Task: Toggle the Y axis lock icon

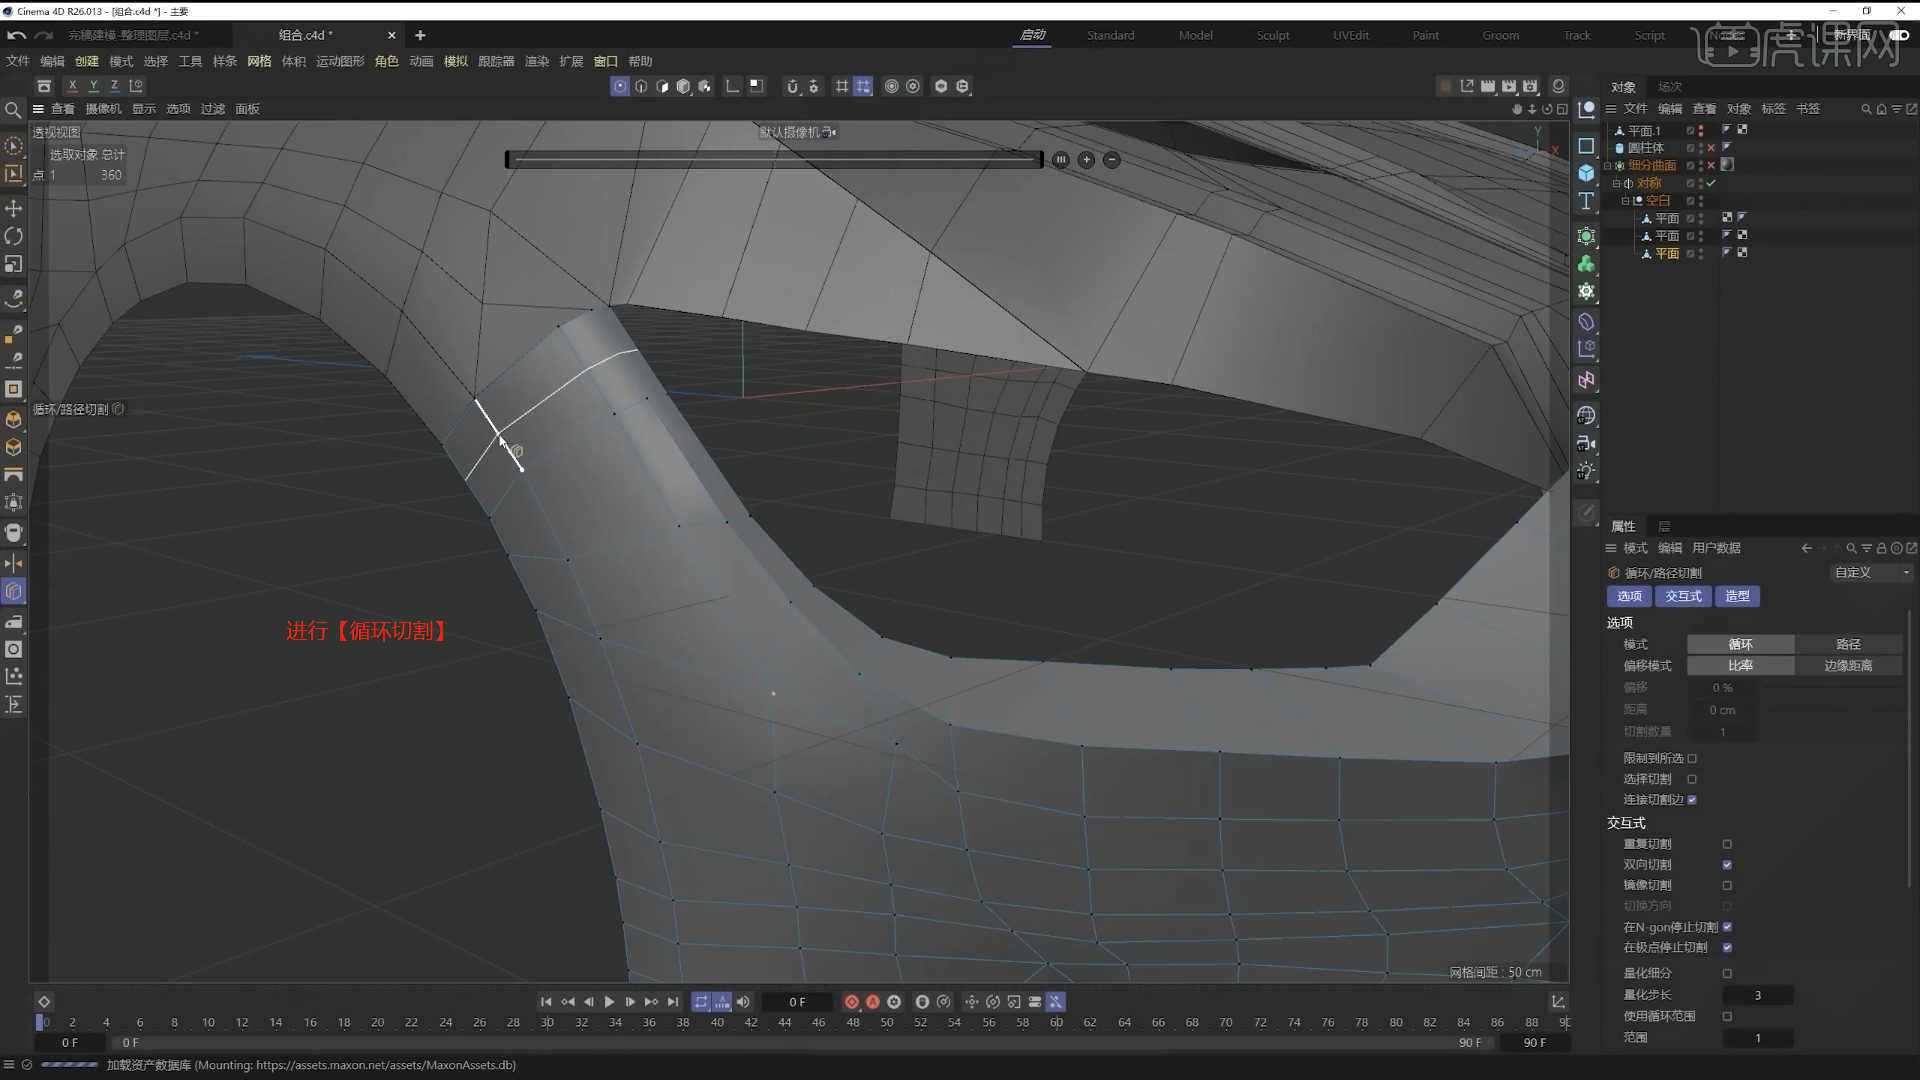Action: [93, 86]
